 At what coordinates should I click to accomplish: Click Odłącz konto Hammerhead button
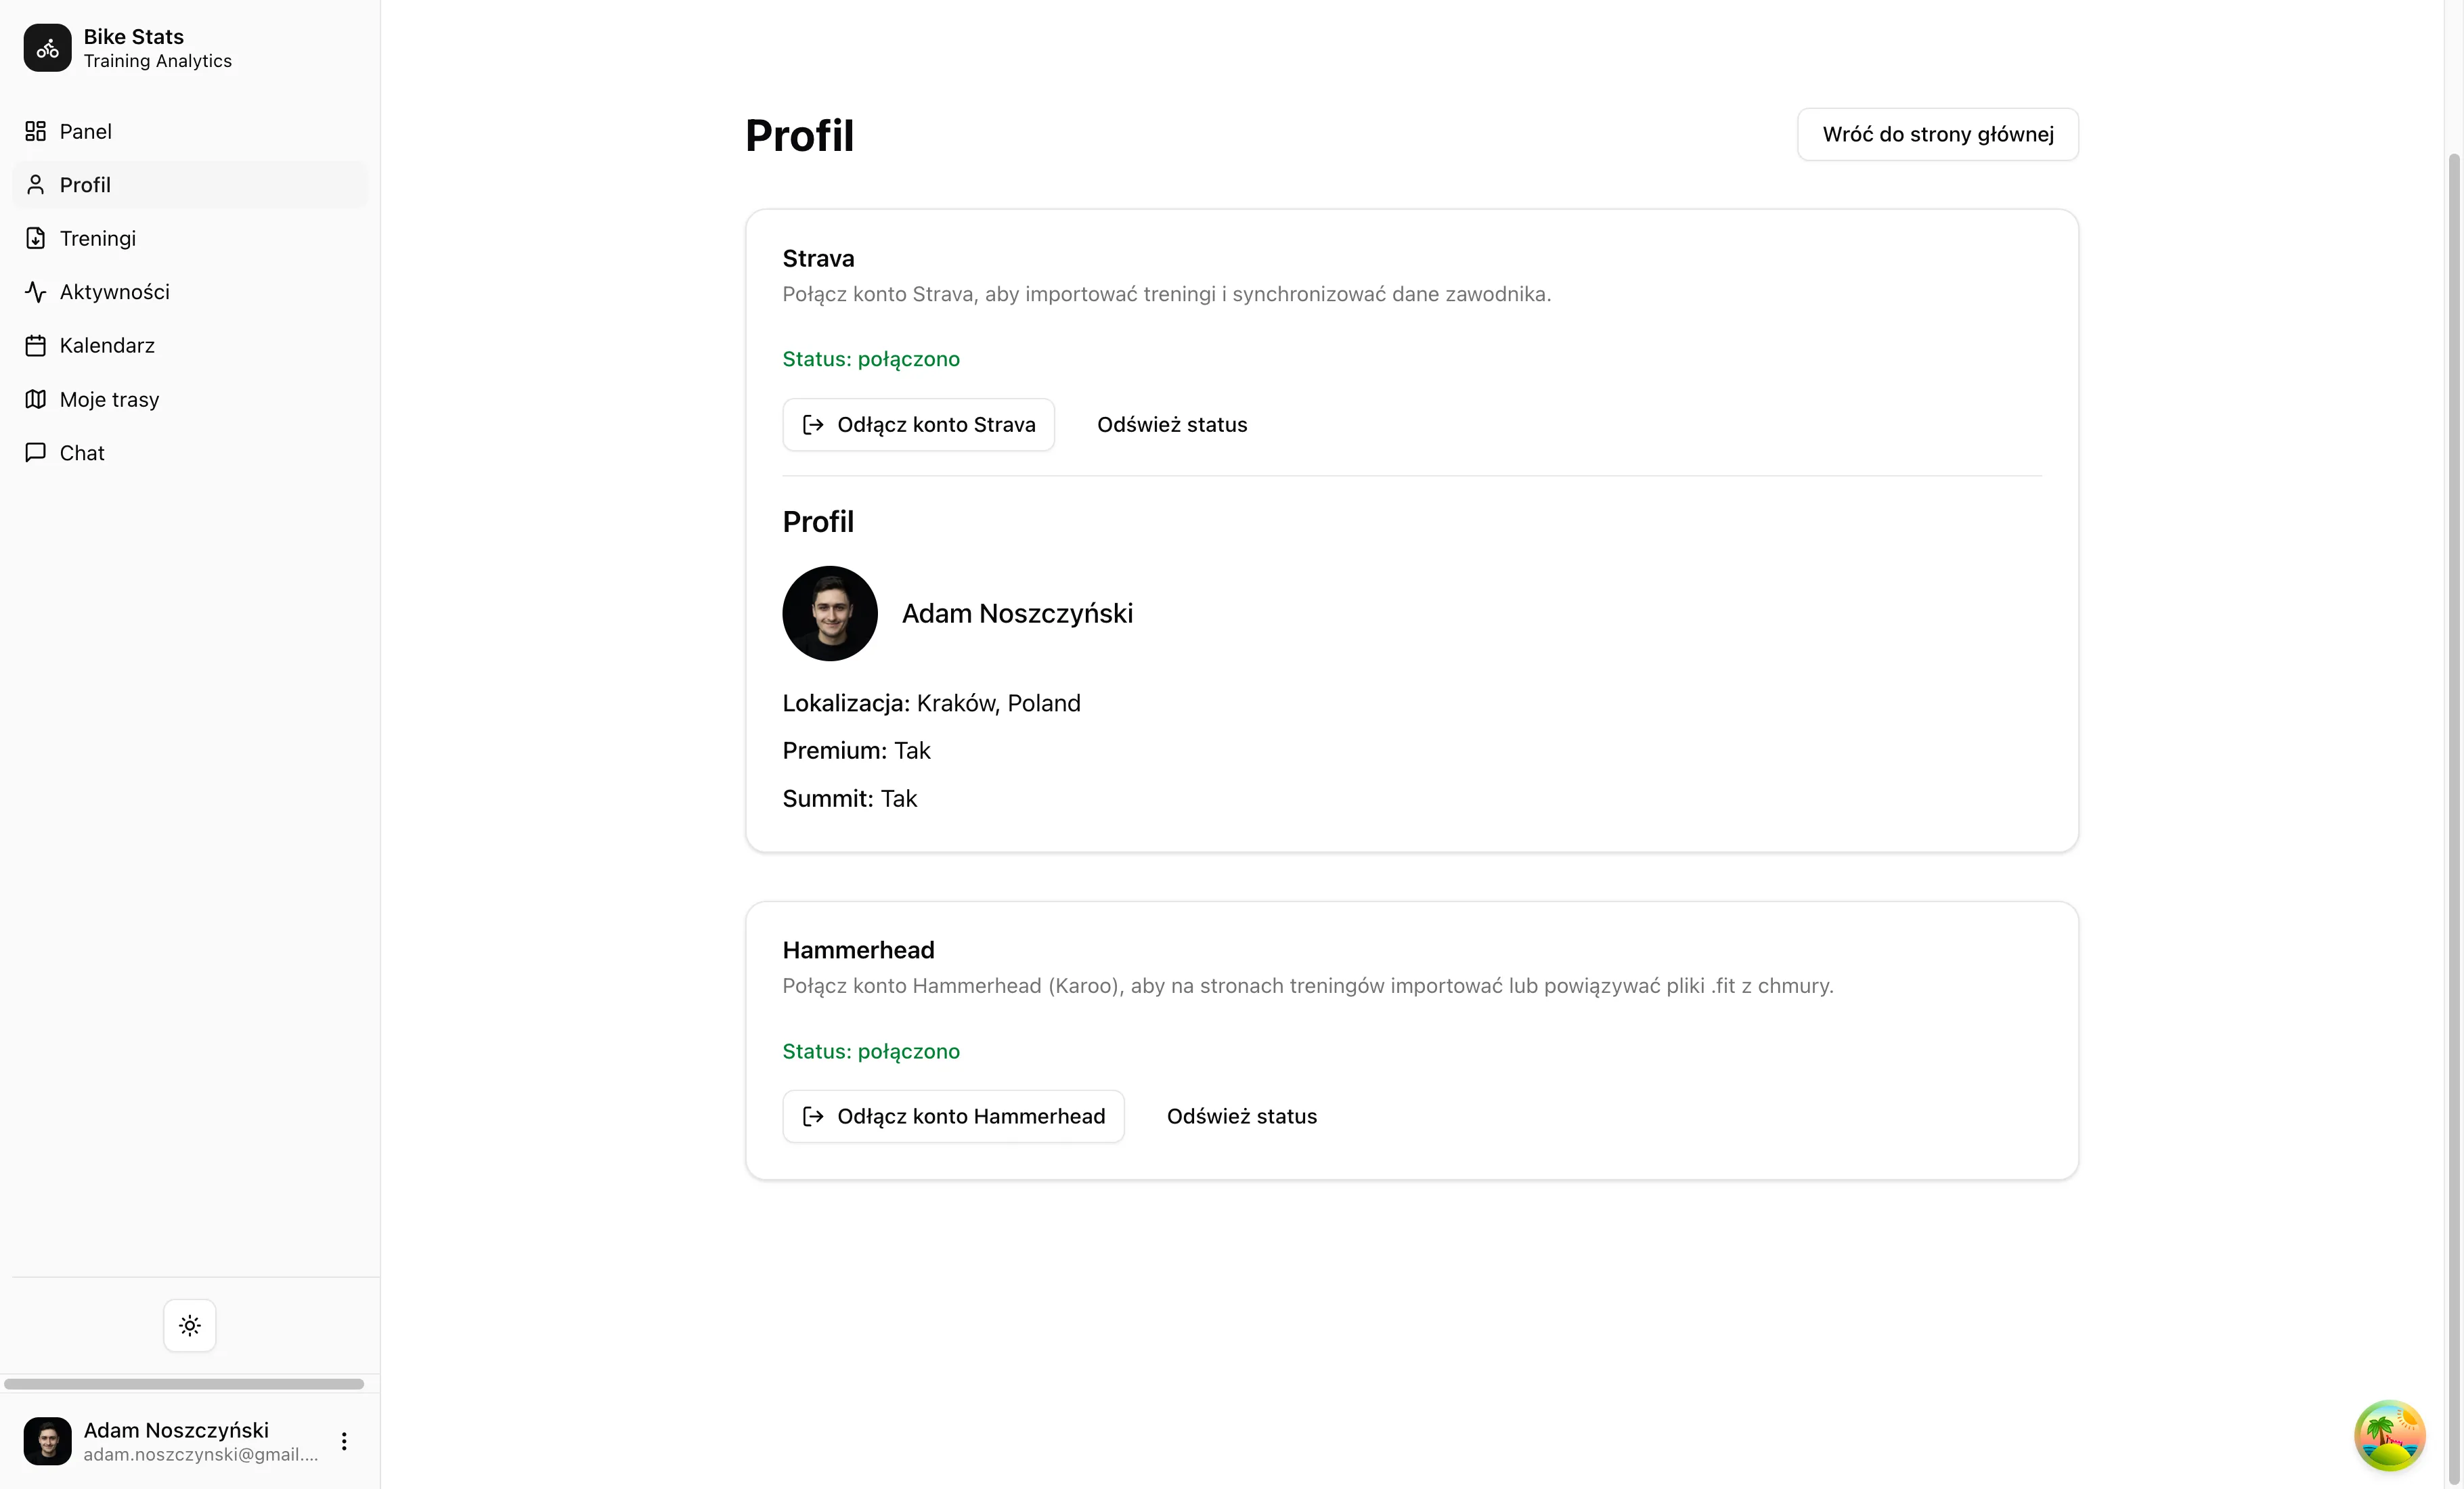tap(953, 1116)
